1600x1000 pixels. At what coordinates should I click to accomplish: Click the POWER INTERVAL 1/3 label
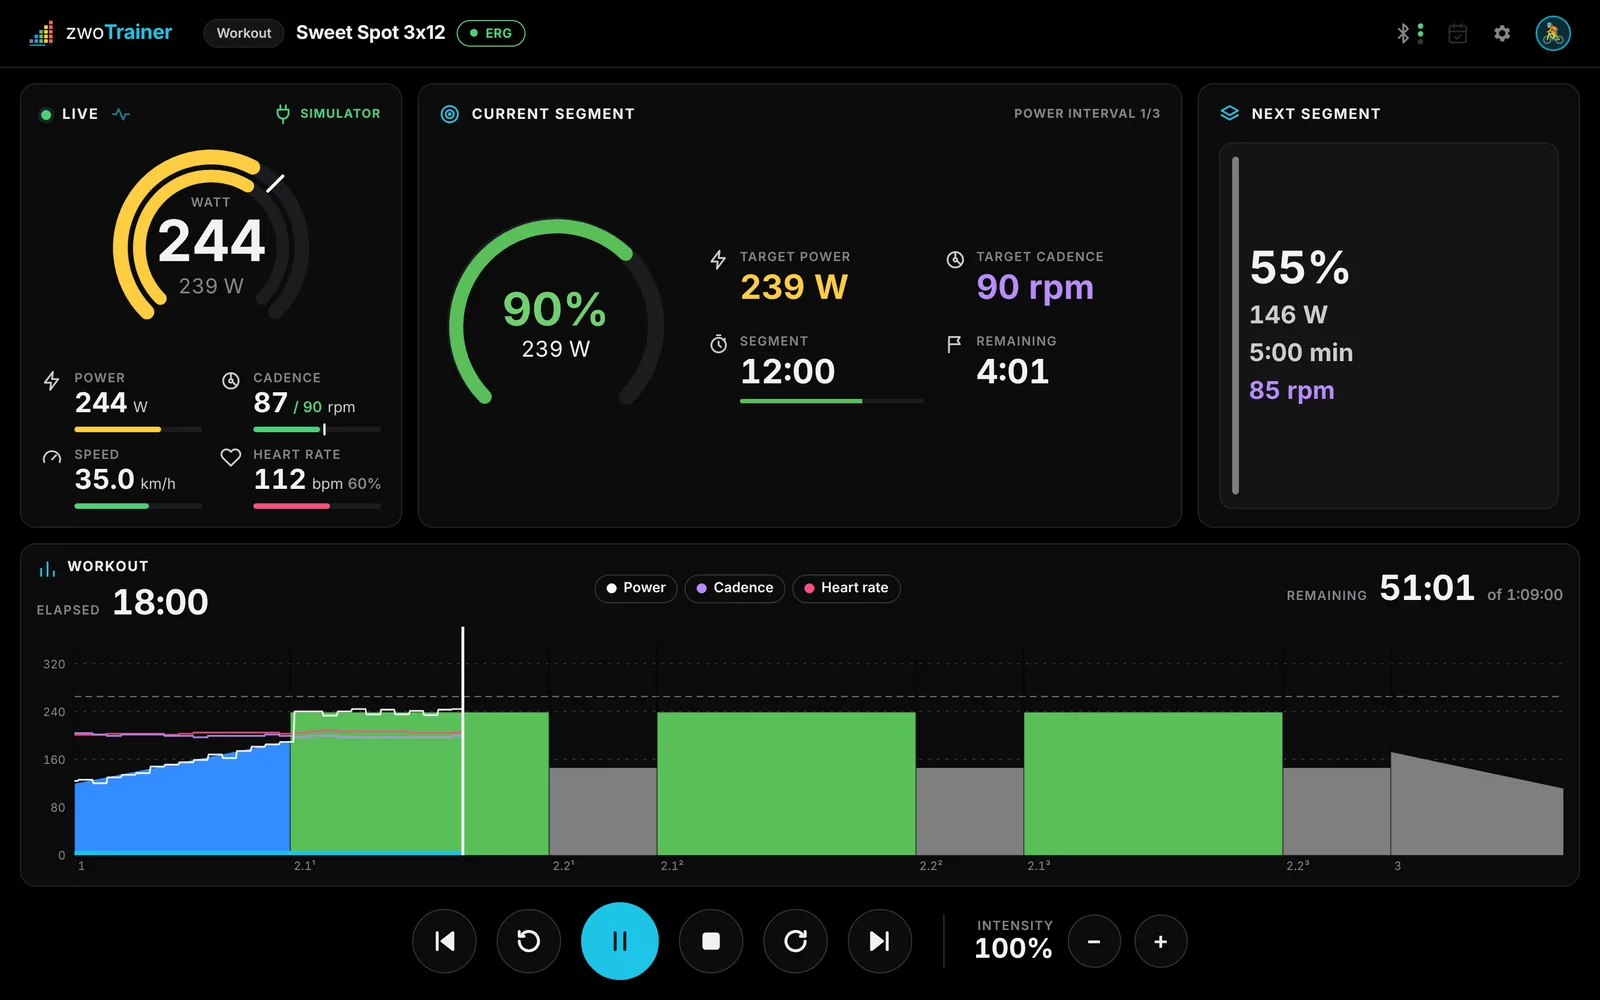pos(1087,114)
